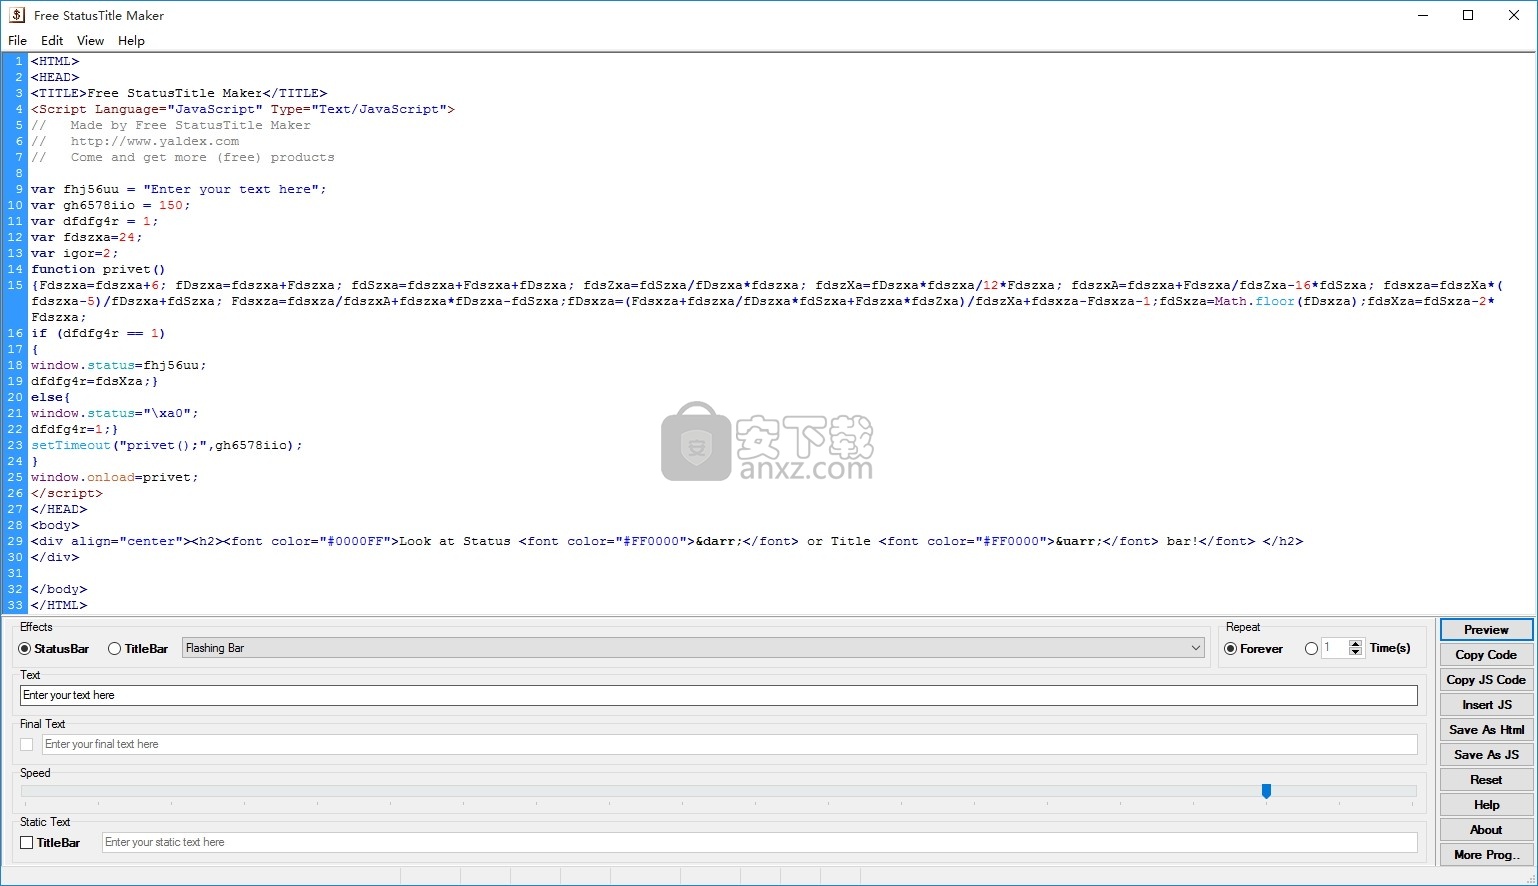
Task: Click the "http://www.yaldex.com" comment line
Action: click(135, 141)
